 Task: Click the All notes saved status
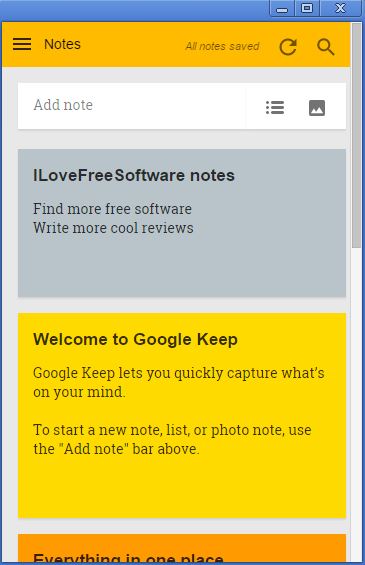(x=222, y=46)
